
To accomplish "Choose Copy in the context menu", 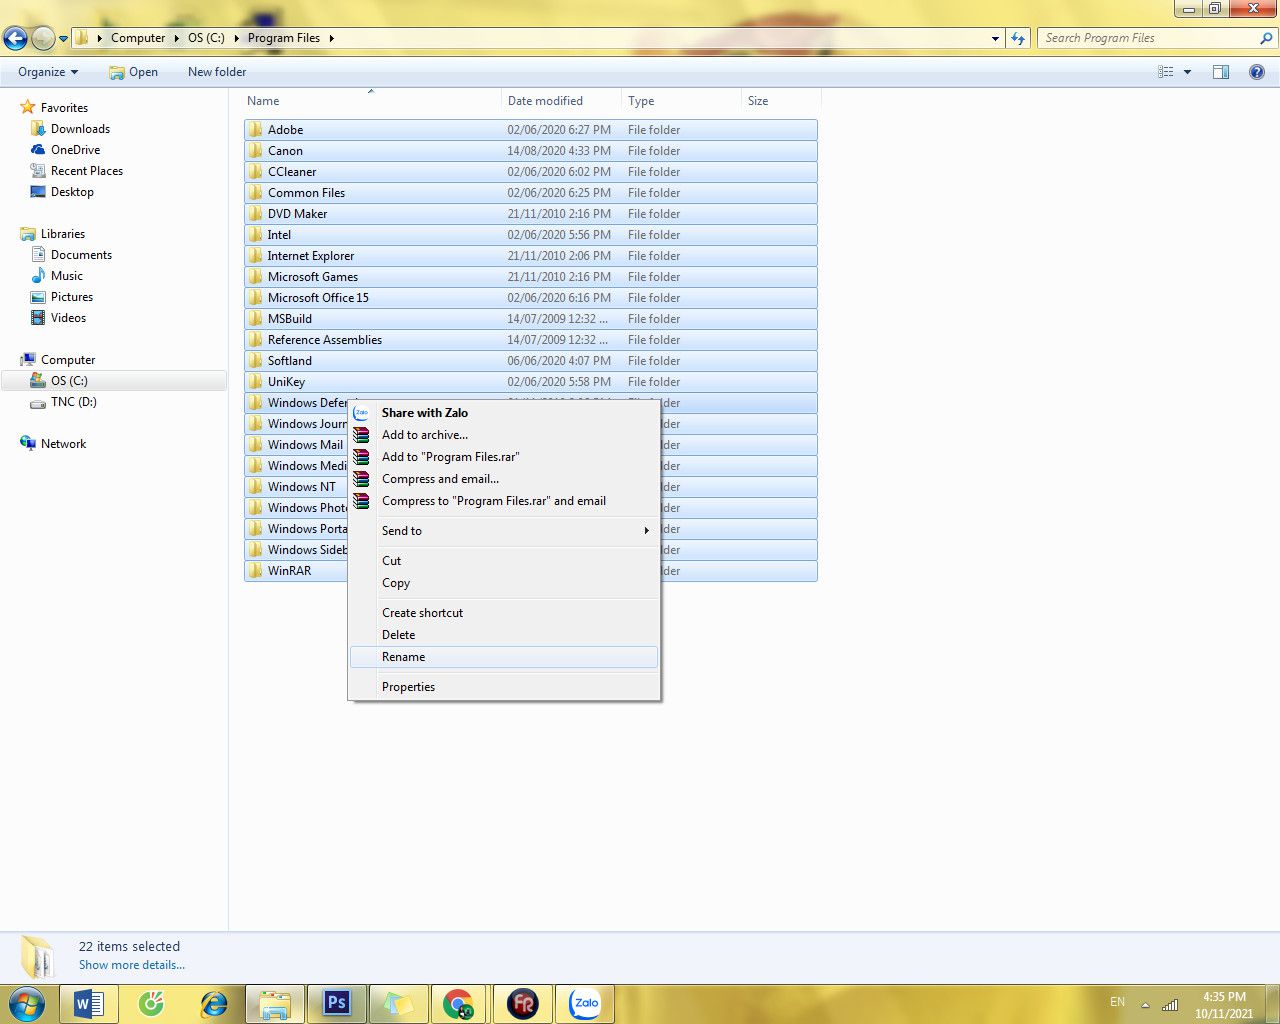I will 504,583.
